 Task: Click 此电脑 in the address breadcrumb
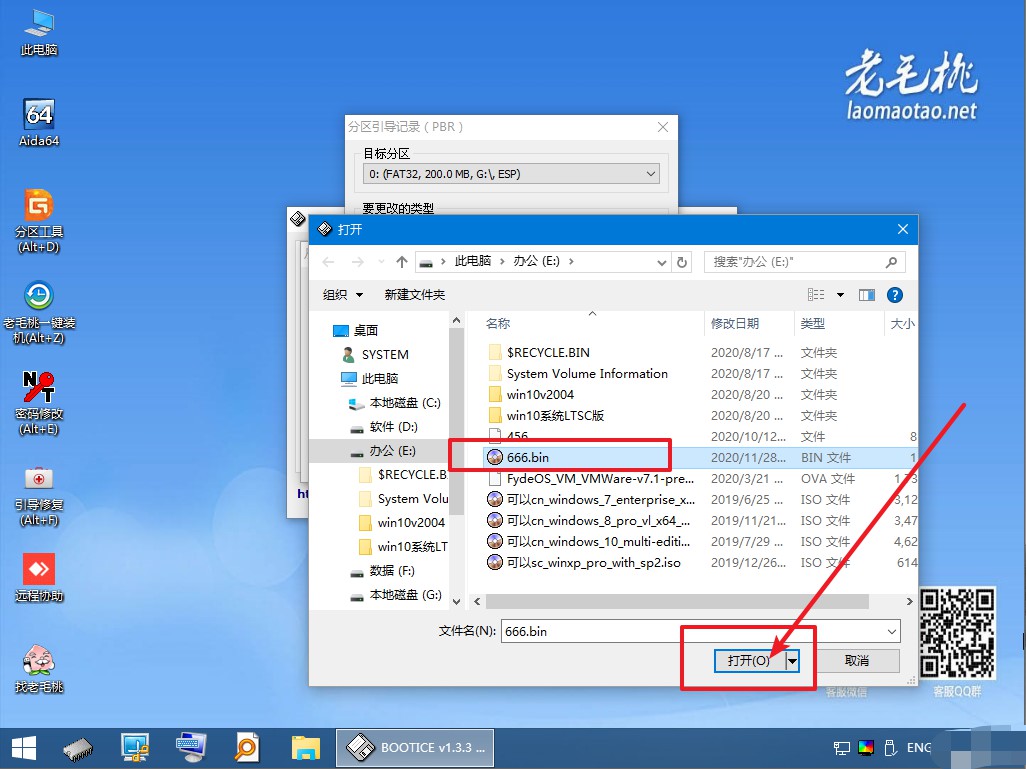coord(473,261)
